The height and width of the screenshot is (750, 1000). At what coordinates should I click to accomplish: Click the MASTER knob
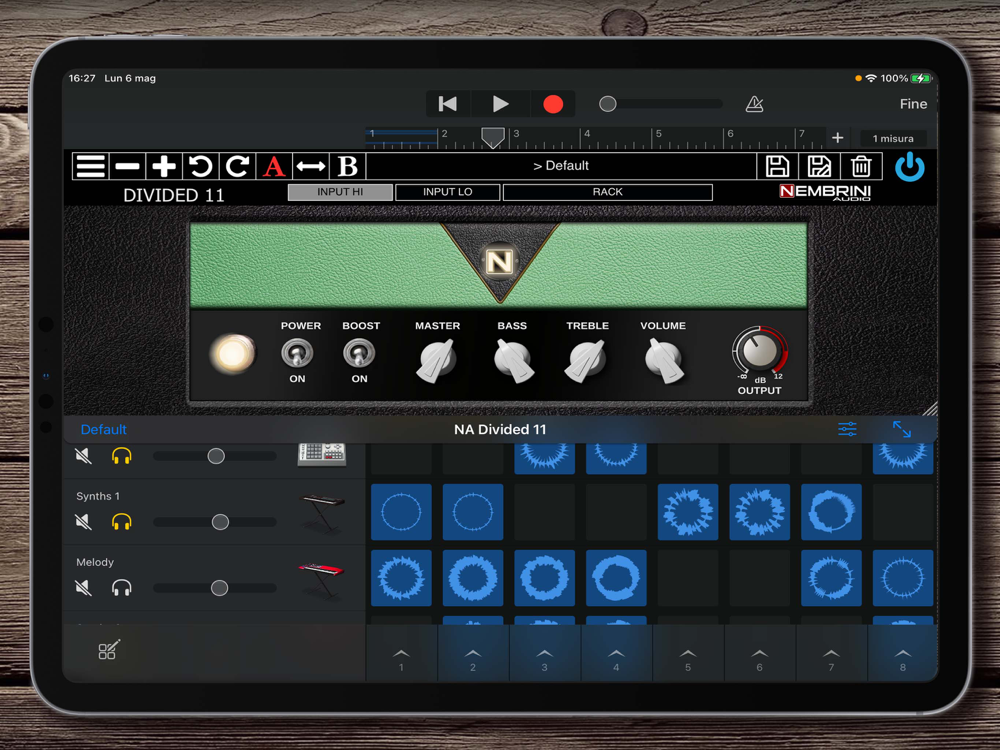437,360
